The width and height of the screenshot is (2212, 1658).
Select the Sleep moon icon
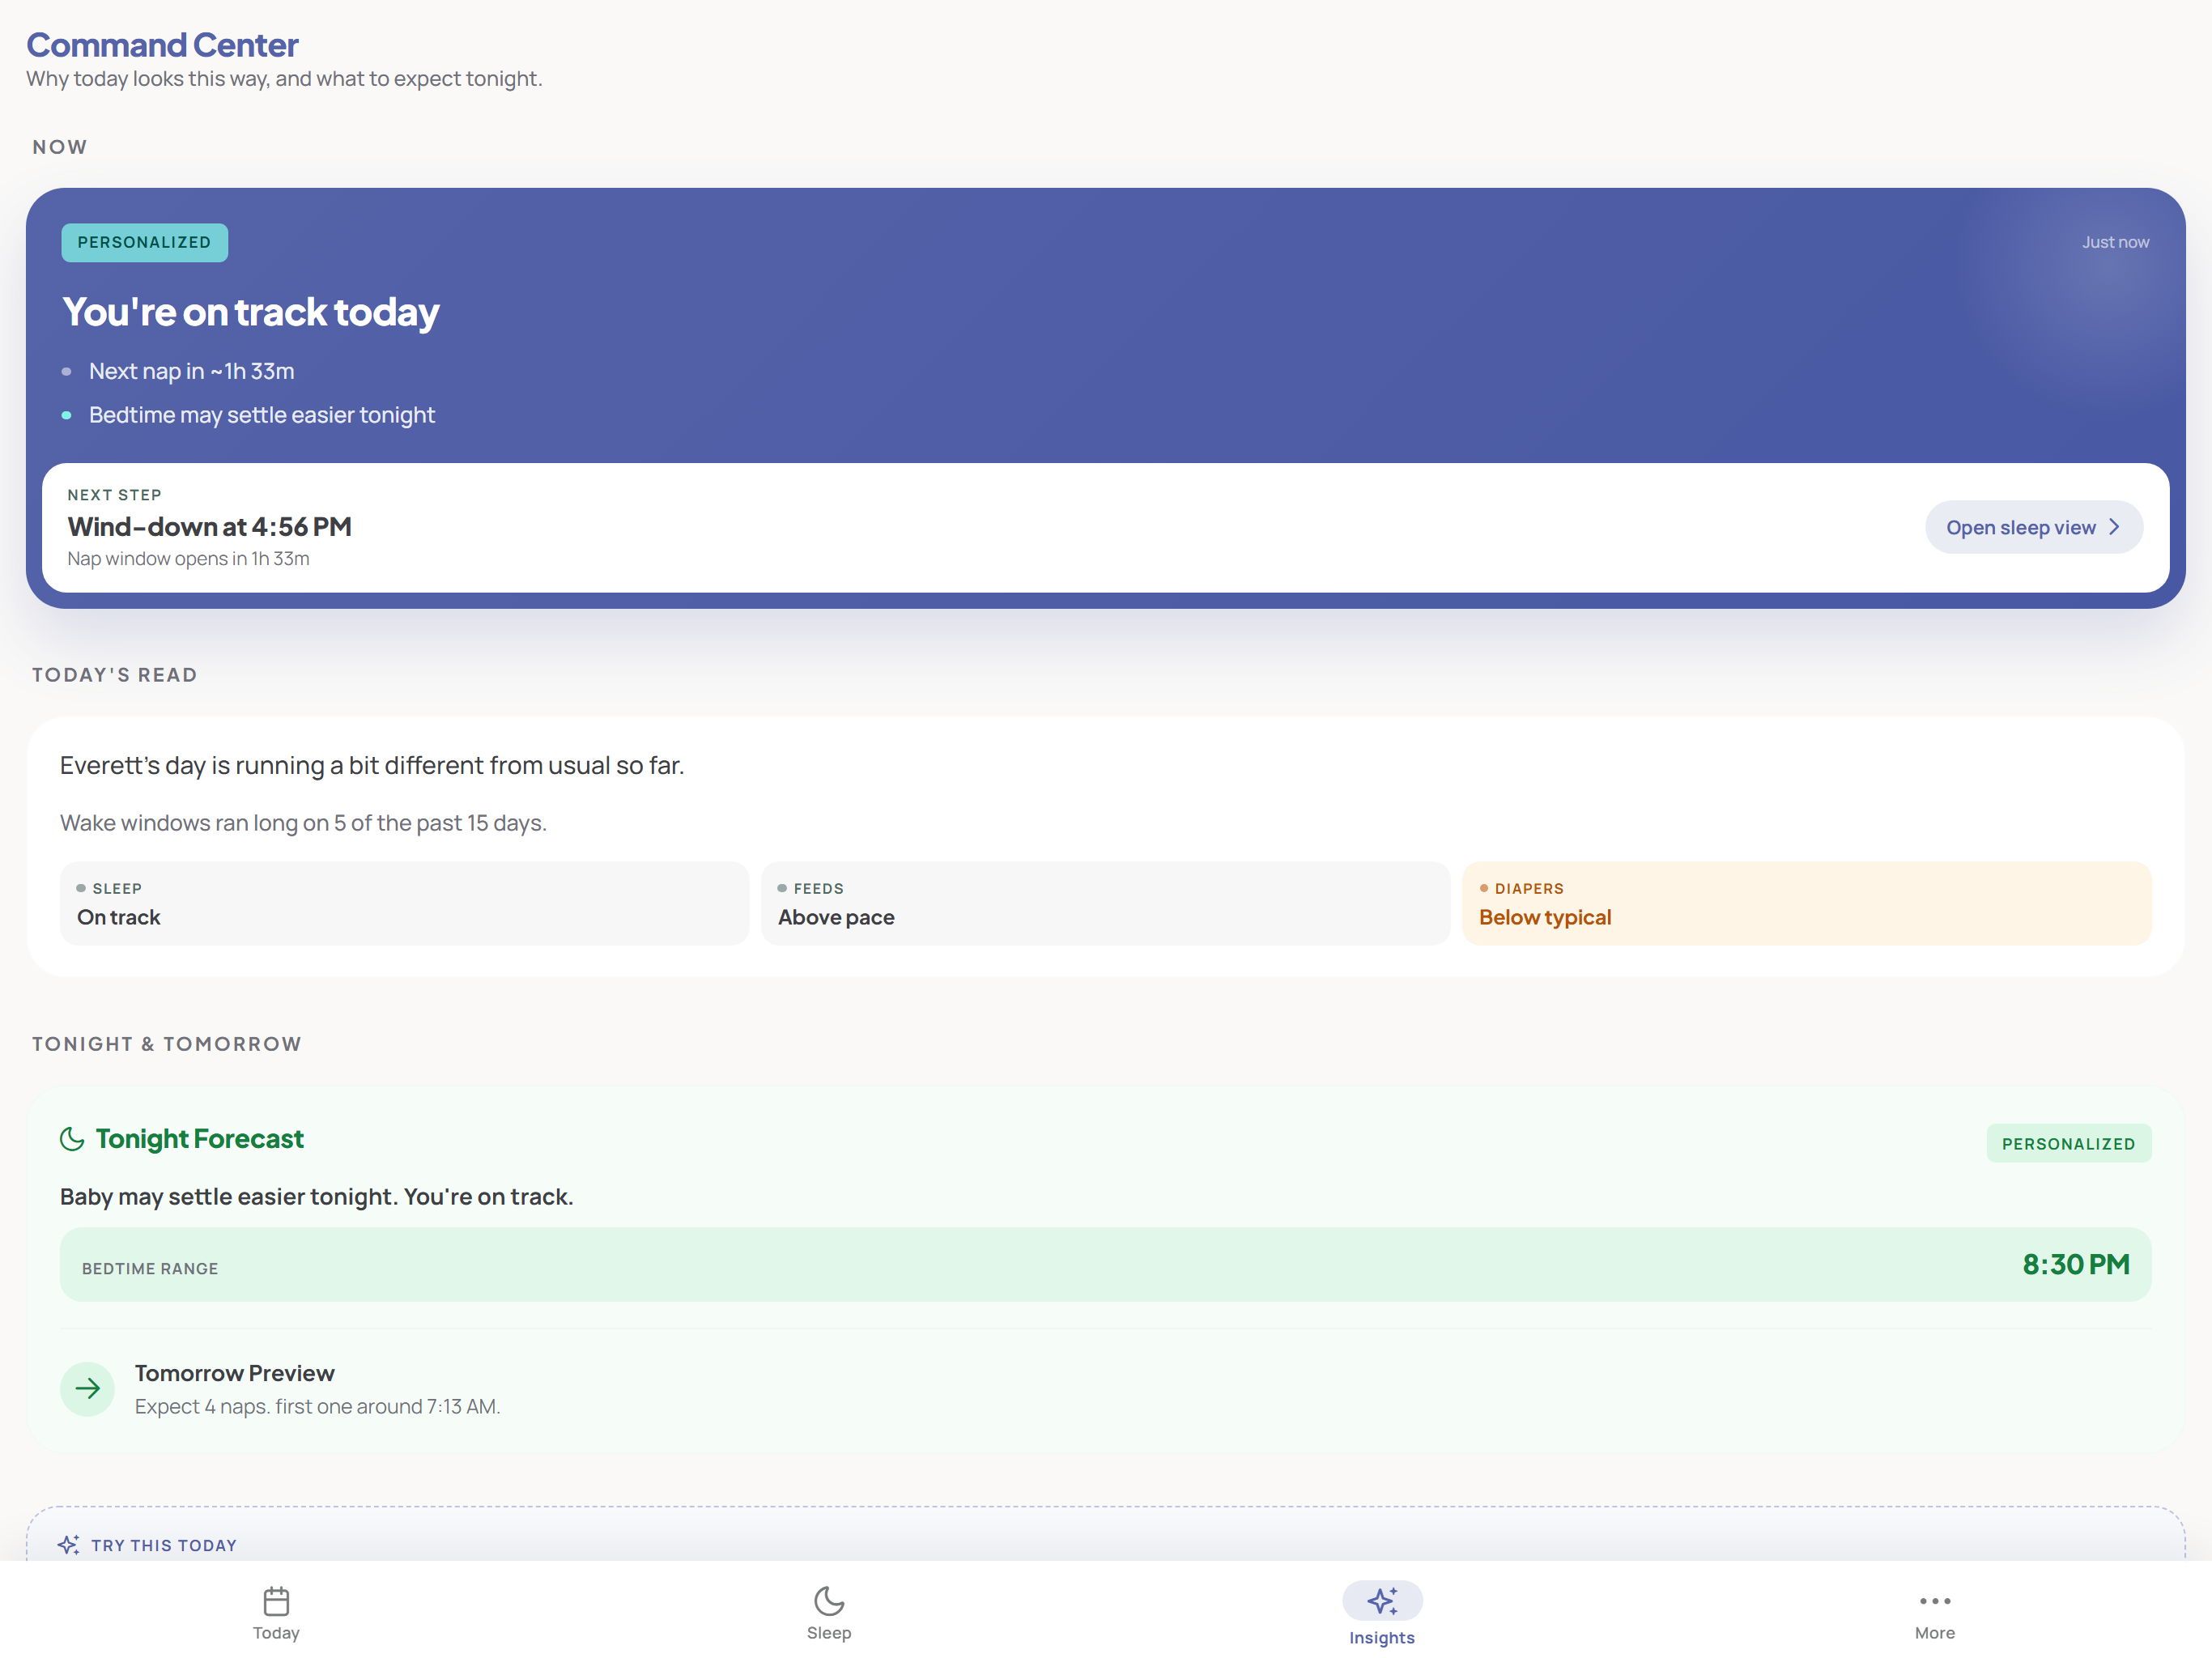click(x=829, y=1601)
